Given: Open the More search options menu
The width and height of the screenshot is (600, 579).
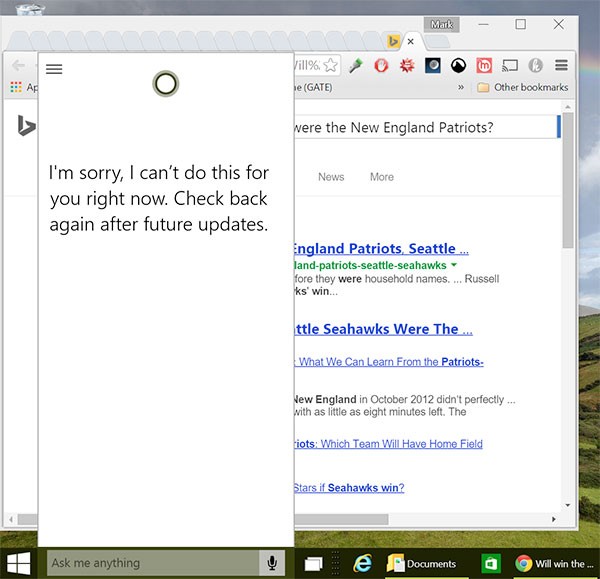Looking at the screenshot, I should pyautogui.click(x=381, y=177).
